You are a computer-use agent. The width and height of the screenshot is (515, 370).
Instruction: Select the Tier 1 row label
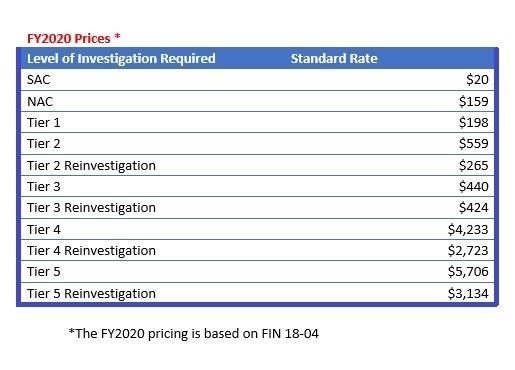coord(44,123)
